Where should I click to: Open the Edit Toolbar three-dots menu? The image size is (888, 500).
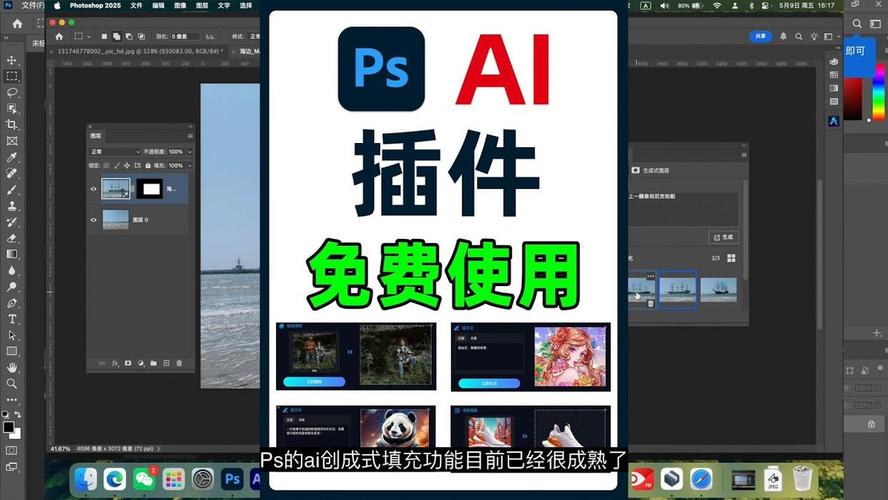click(11, 399)
